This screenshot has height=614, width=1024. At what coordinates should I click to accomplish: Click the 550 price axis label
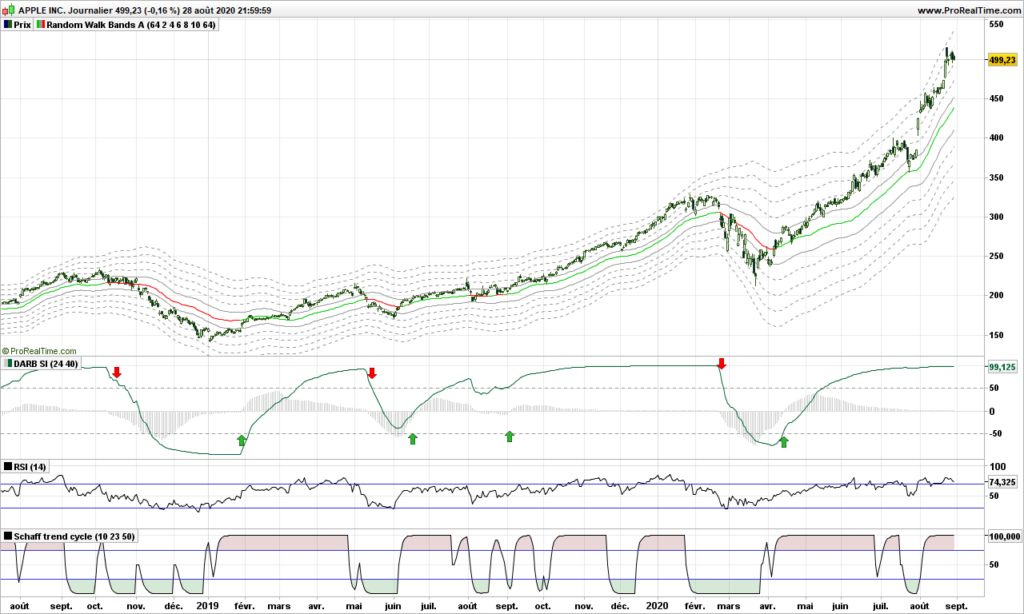pos(996,25)
